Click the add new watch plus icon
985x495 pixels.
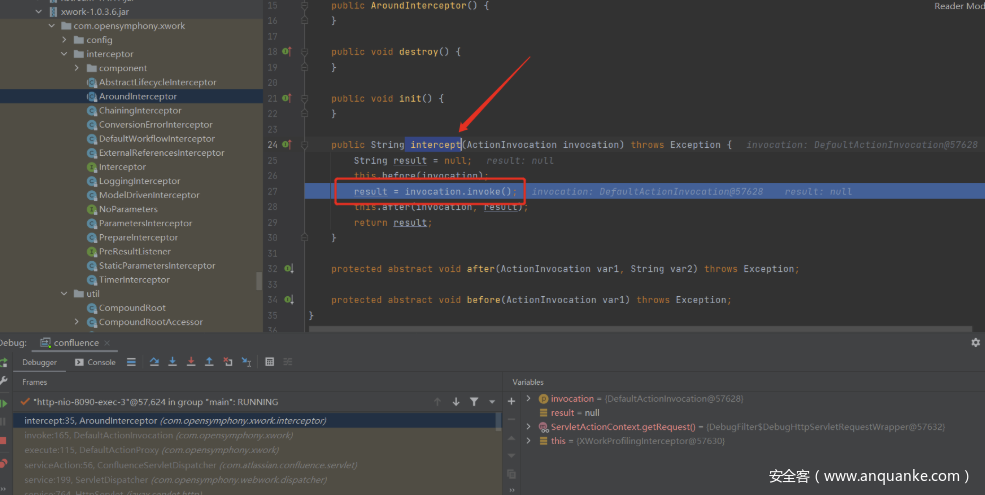click(x=511, y=400)
